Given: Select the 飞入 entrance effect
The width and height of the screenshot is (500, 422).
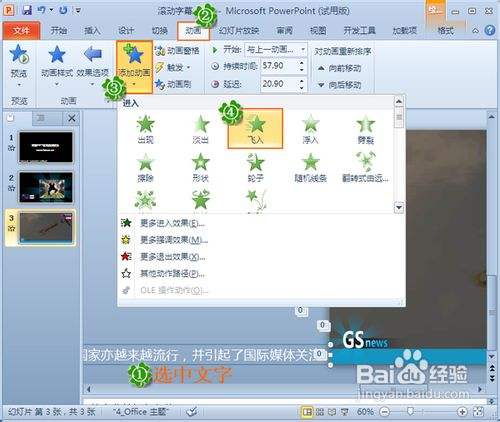Looking at the screenshot, I should point(255,128).
